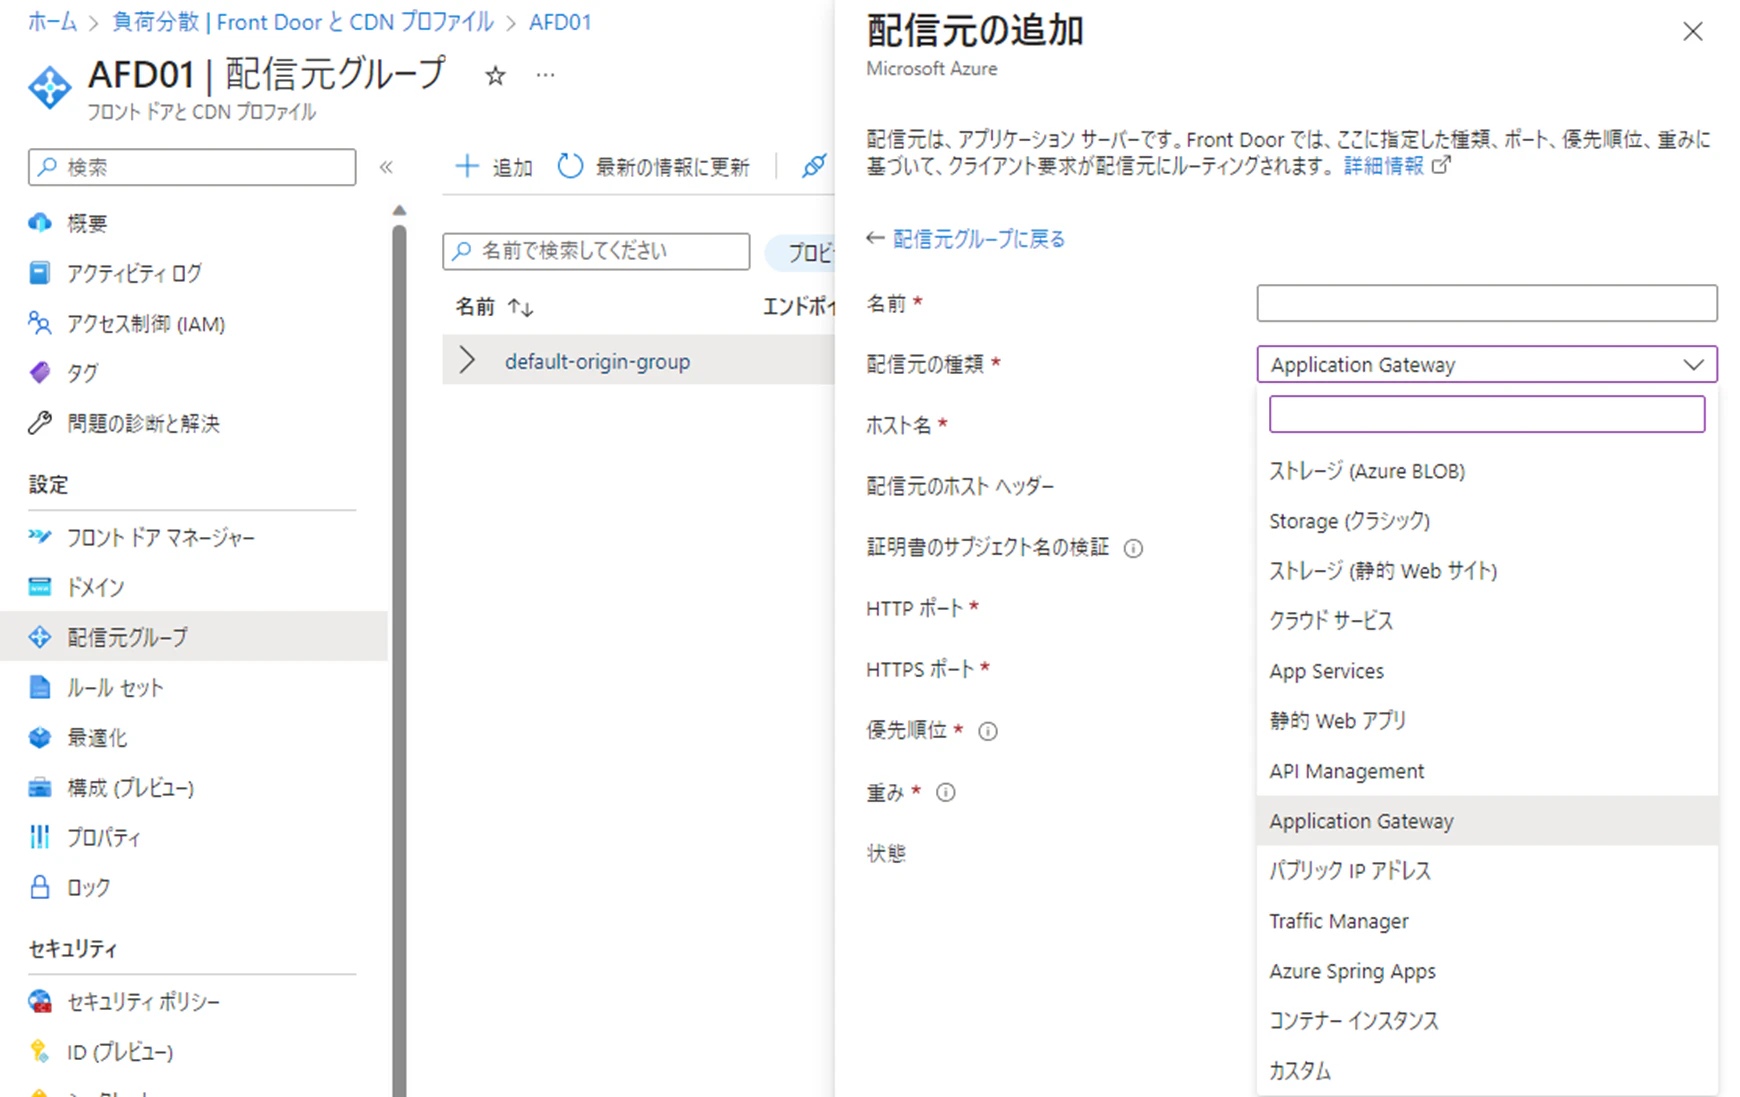Image resolution: width=1740 pixels, height=1097 pixels.
Task: Click the ID (プレビュー) key icon
Action: click(x=40, y=1051)
